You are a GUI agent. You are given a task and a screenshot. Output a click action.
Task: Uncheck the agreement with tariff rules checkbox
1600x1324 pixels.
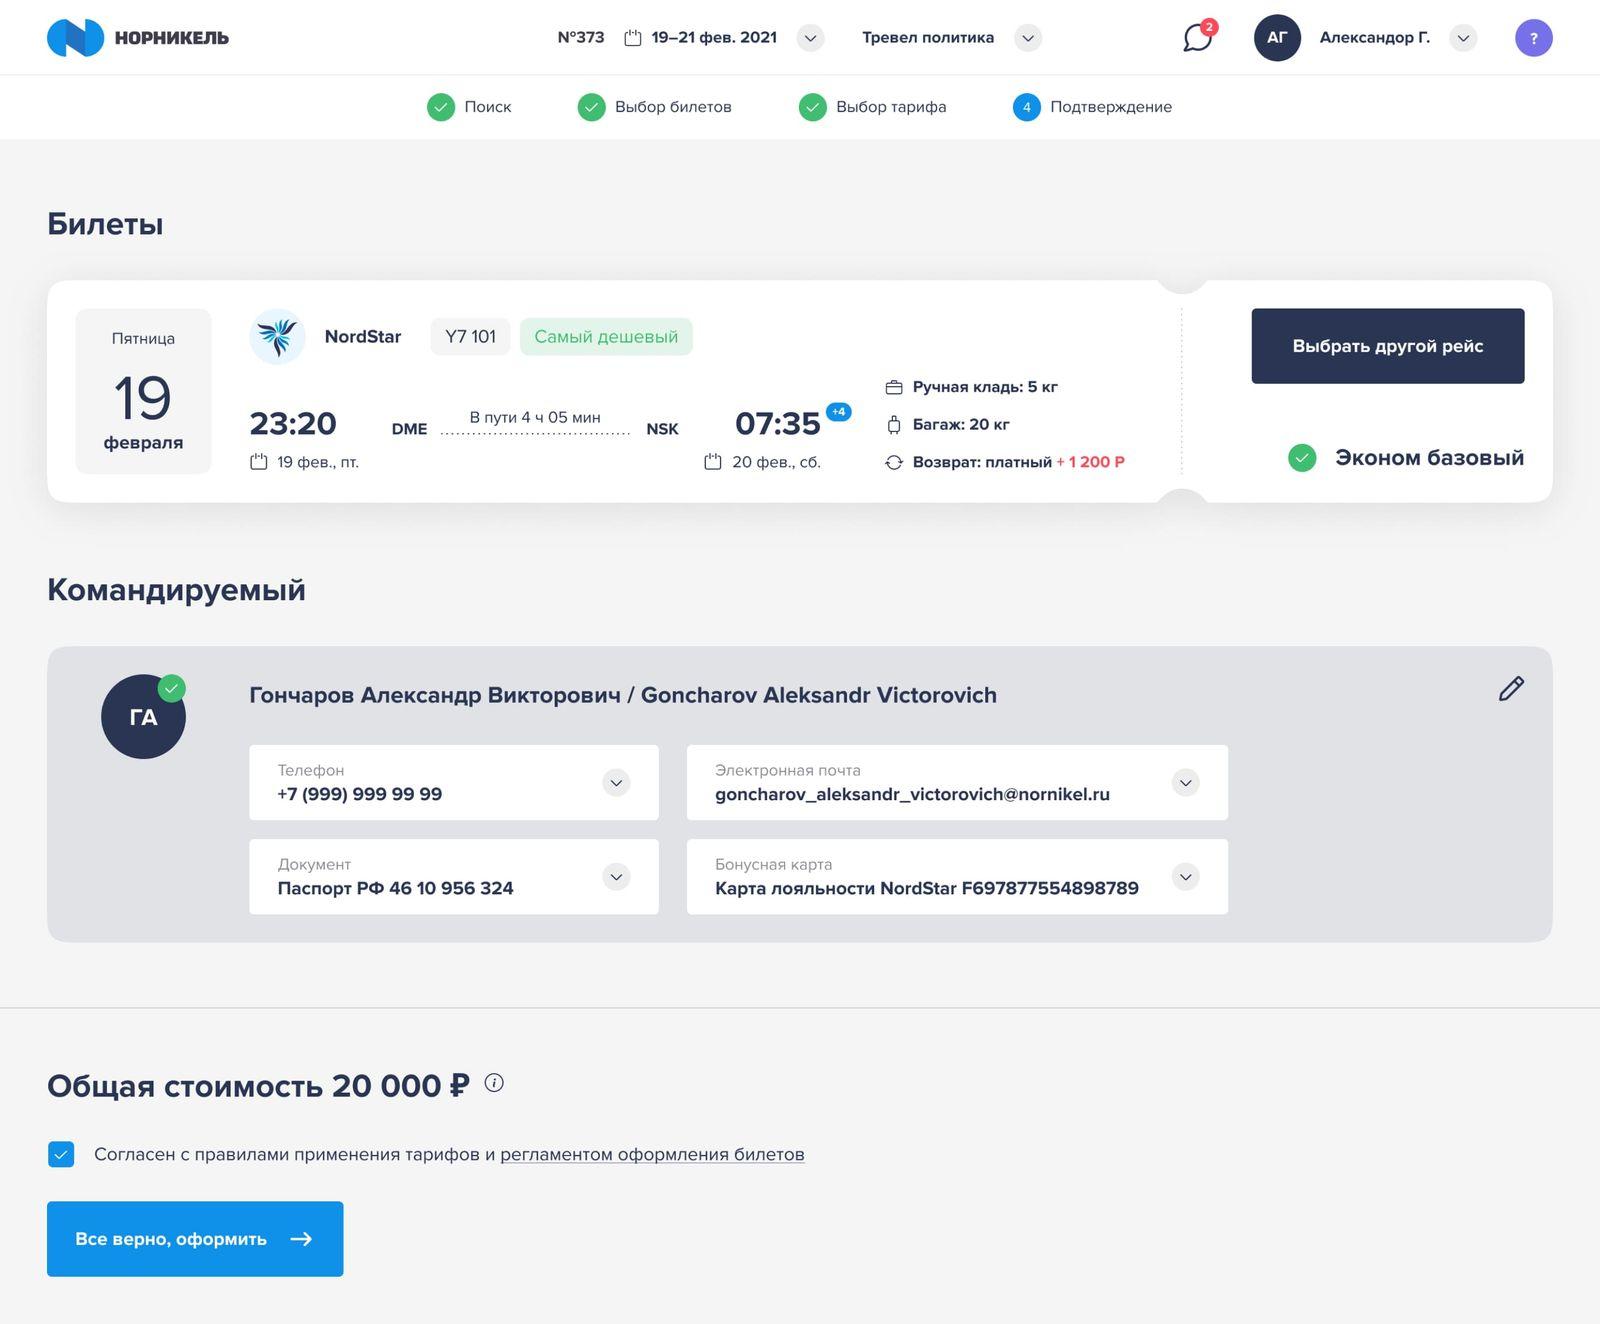tap(61, 1154)
